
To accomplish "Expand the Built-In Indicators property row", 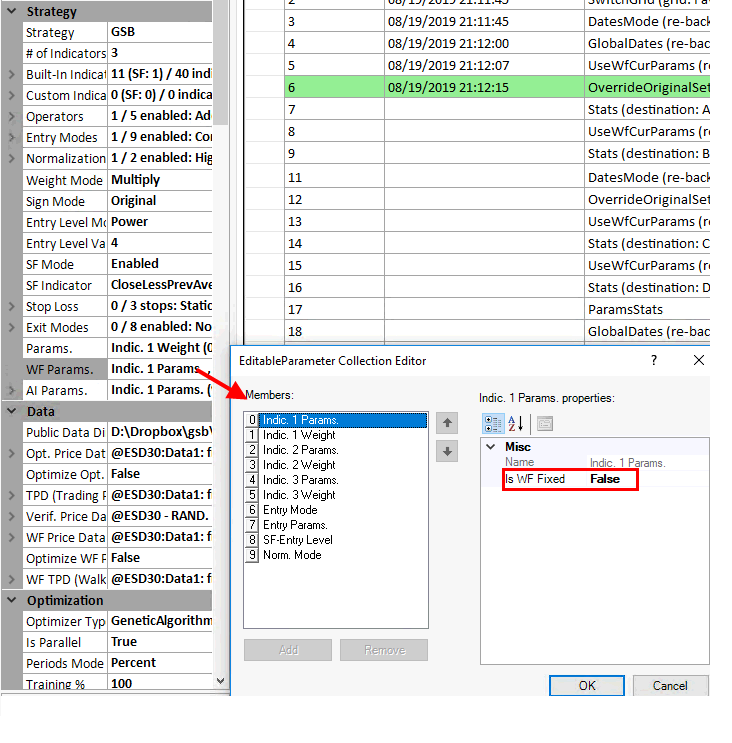I will pos(11,75).
